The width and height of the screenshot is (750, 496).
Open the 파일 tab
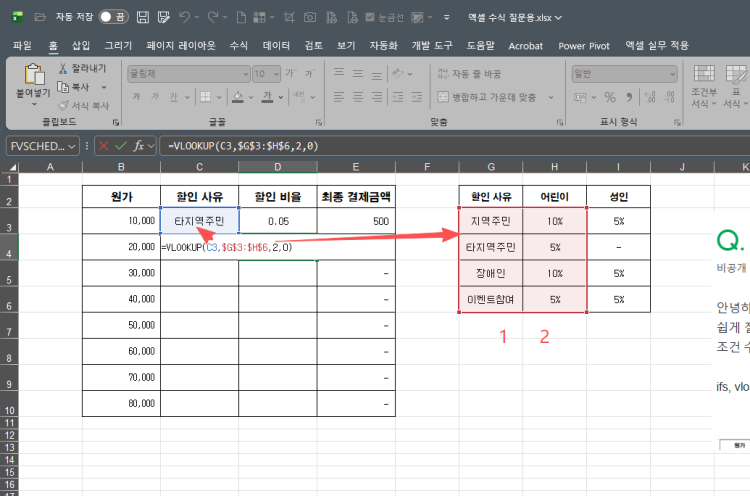point(22,46)
